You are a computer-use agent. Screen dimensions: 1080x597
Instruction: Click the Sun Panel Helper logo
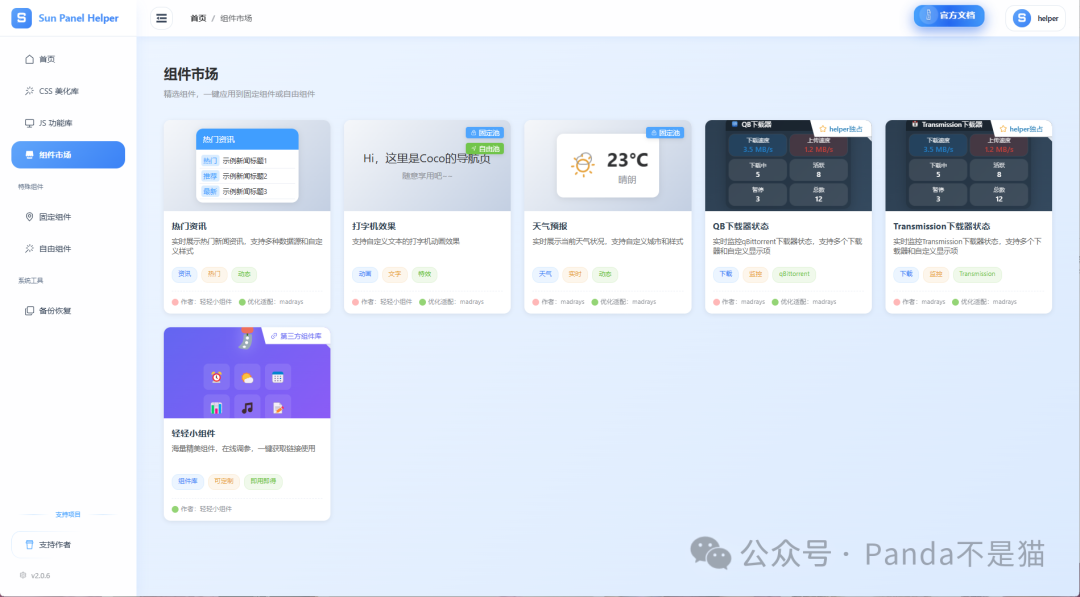click(x=64, y=17)
